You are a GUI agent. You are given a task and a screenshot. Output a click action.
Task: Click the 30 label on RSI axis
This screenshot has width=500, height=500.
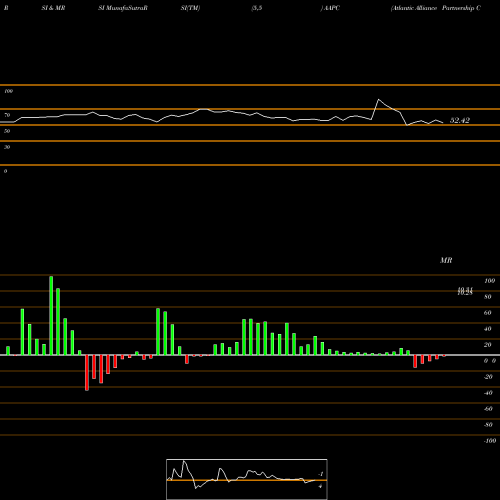(x=7, y=147)
